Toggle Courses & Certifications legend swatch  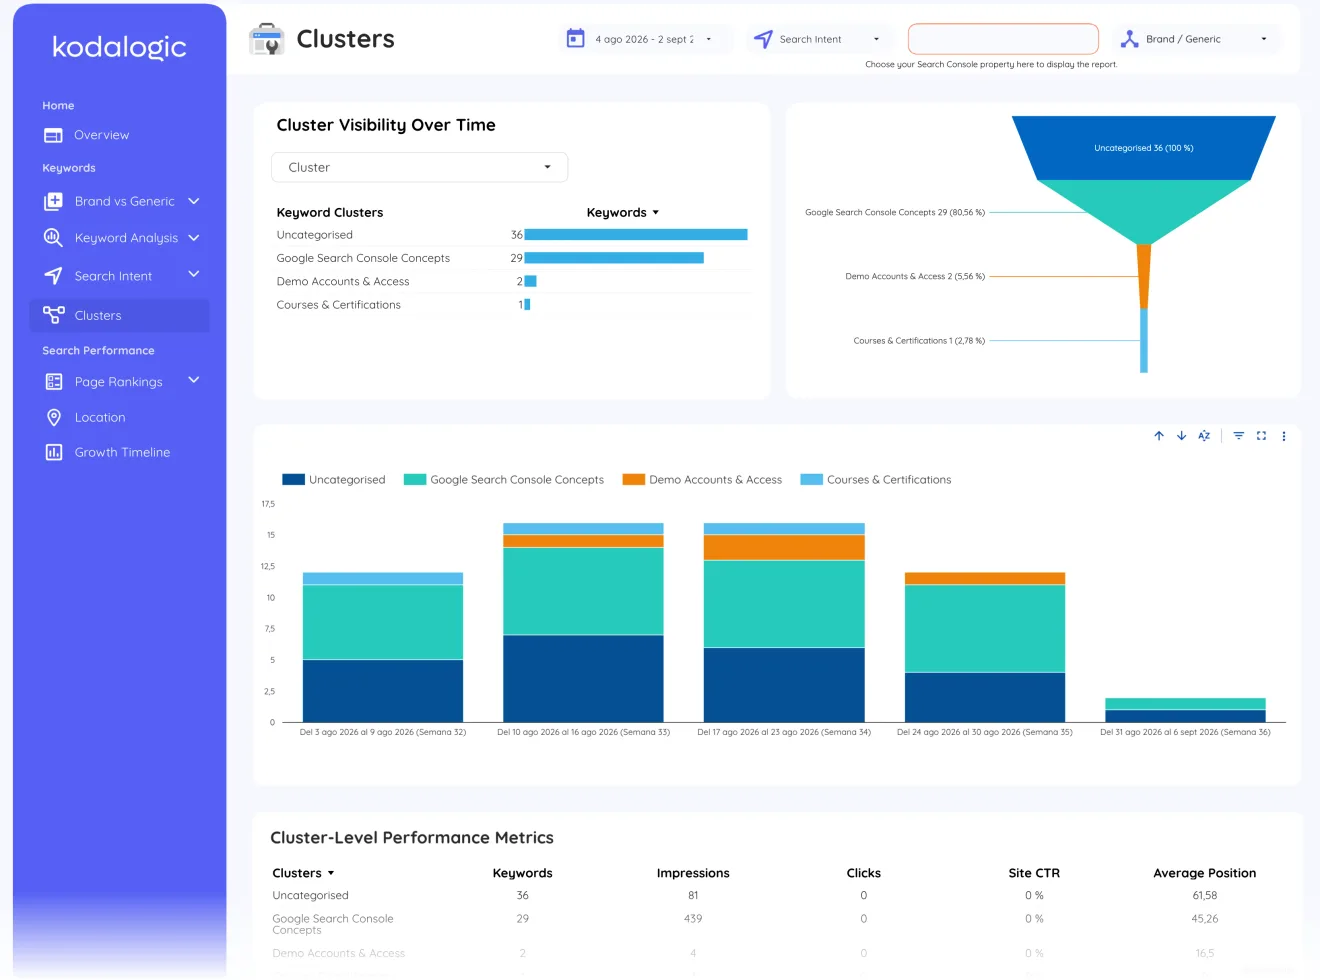[x=812, y=480]
